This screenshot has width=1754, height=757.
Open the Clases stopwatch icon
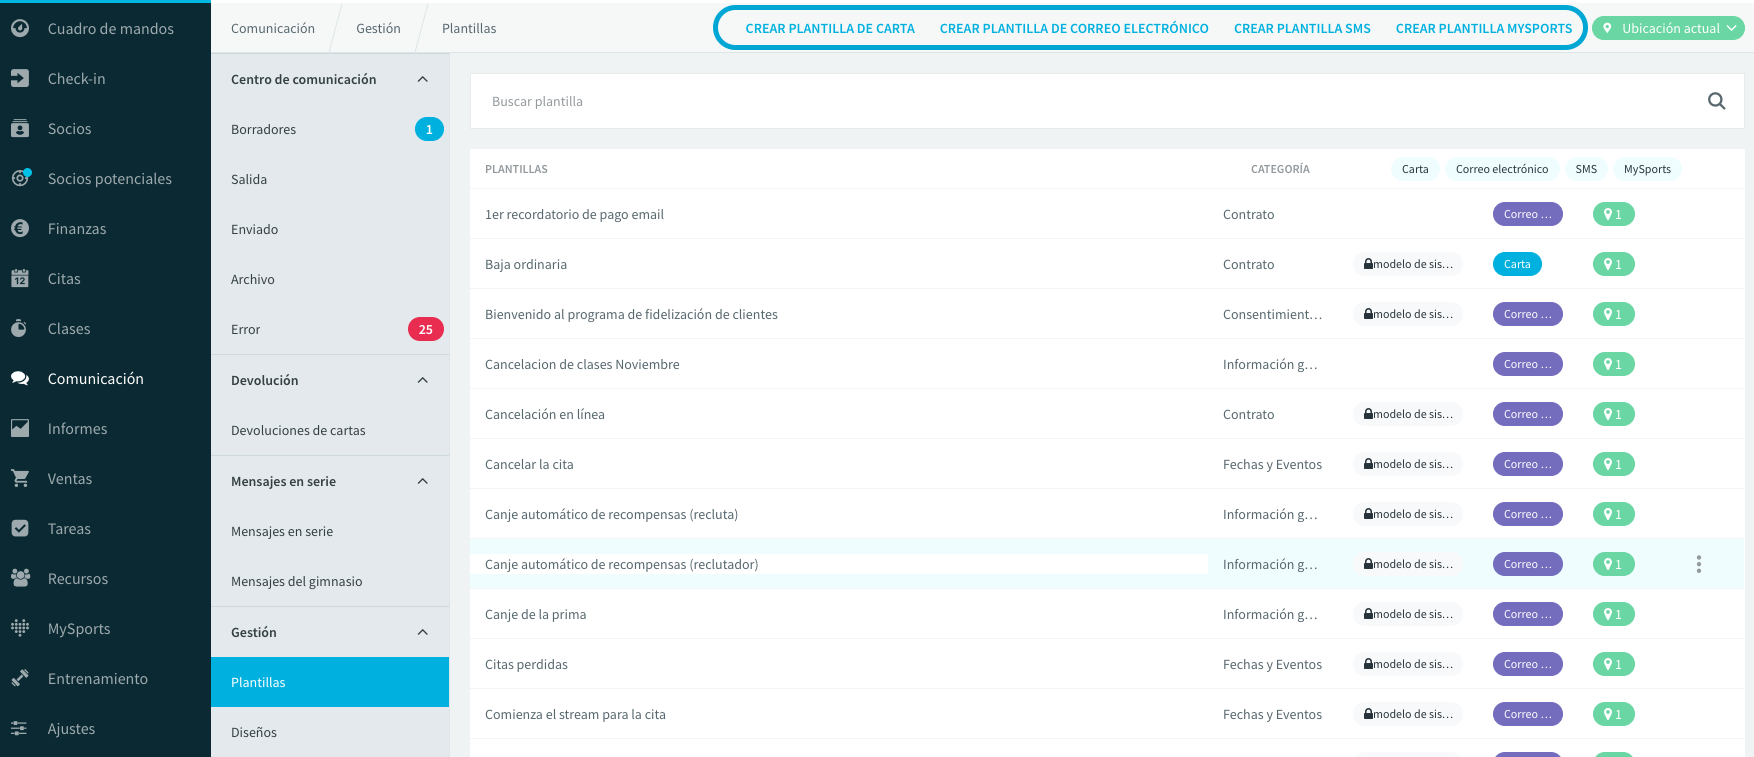click(x=20, y=329)
